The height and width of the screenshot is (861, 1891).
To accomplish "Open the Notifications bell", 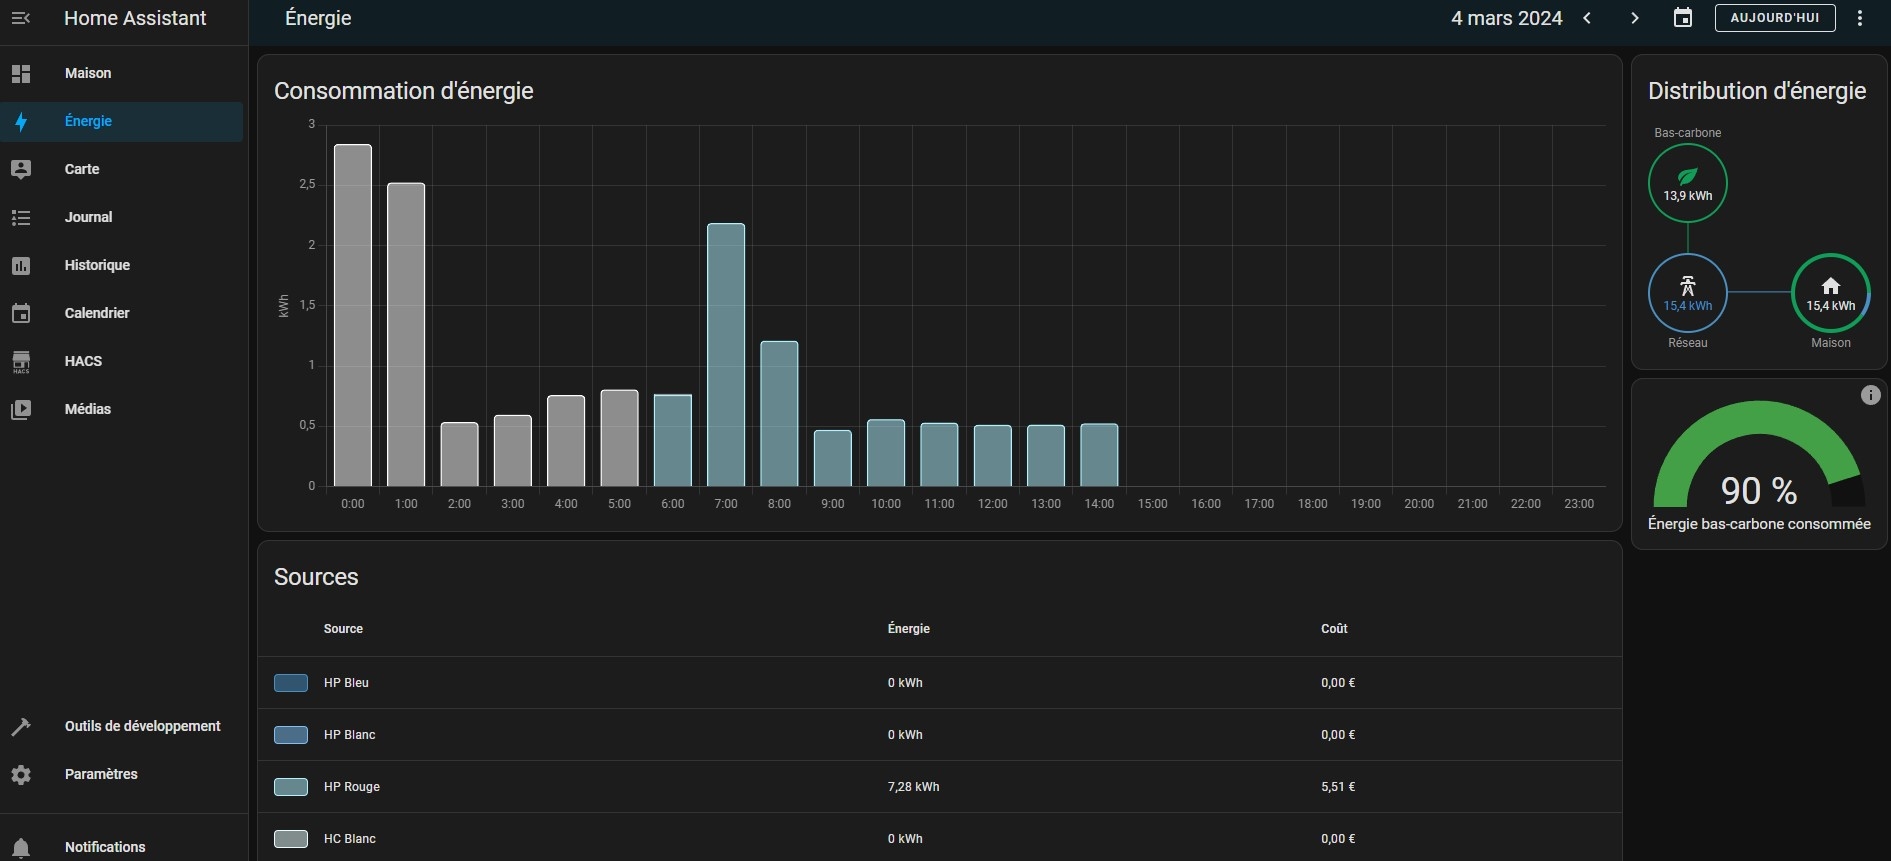I will 21,847.
